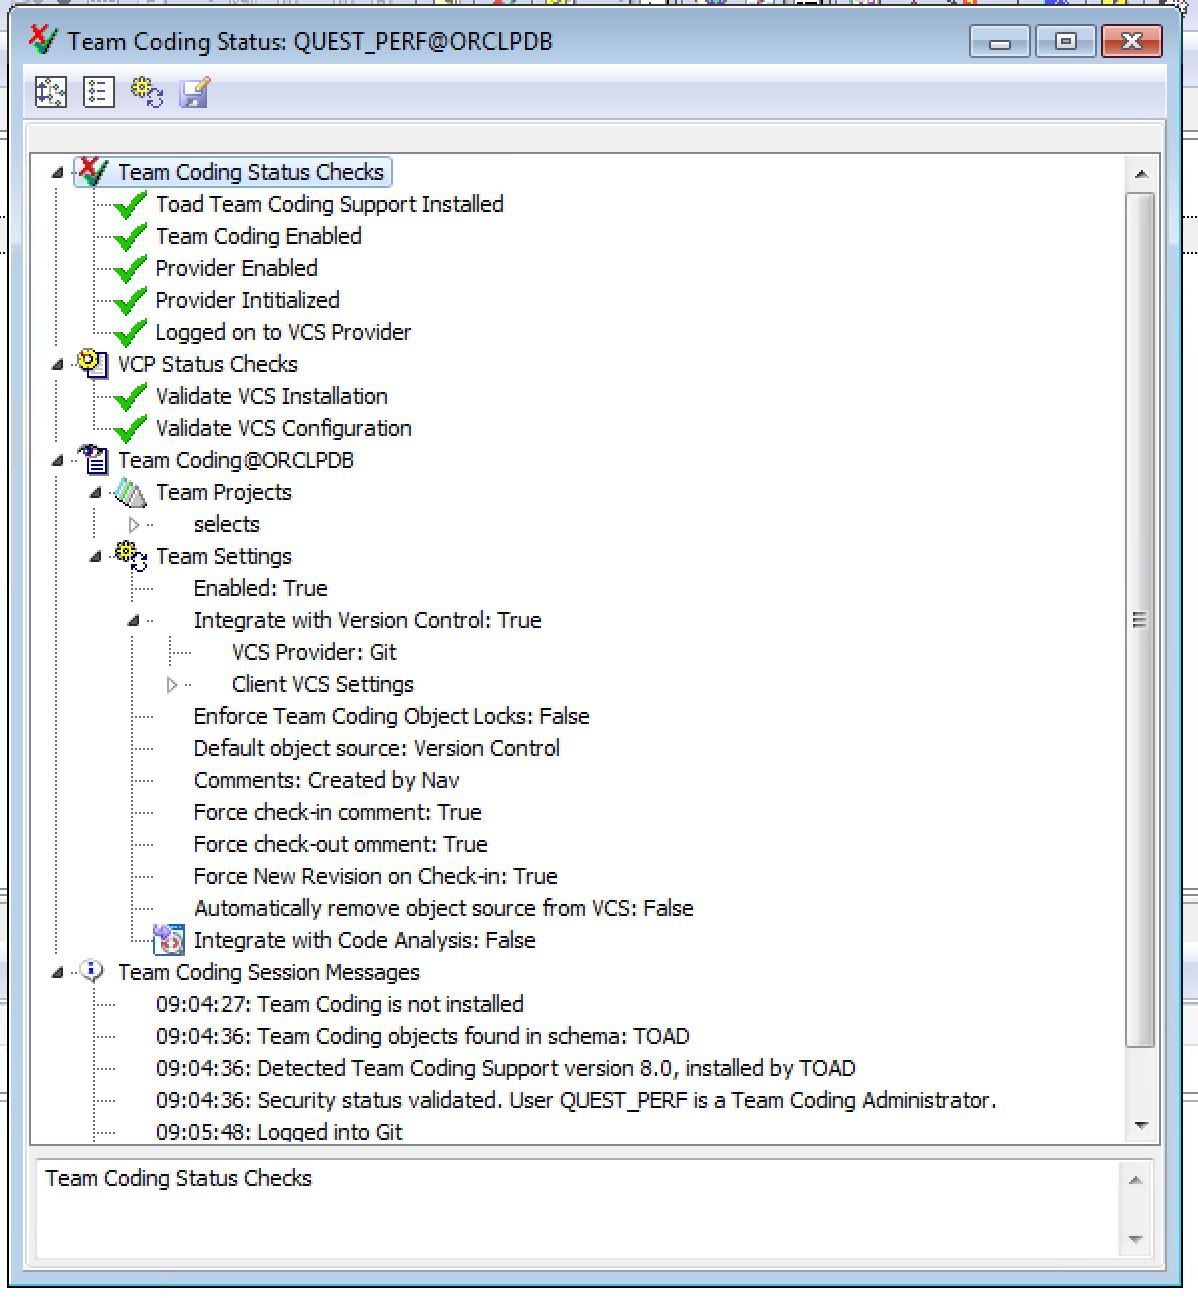The width and height of the screenshot is (1198, 1298).
Task: Click the green check for Toad Team Coding Support Installed
Action: coord(130,204)
